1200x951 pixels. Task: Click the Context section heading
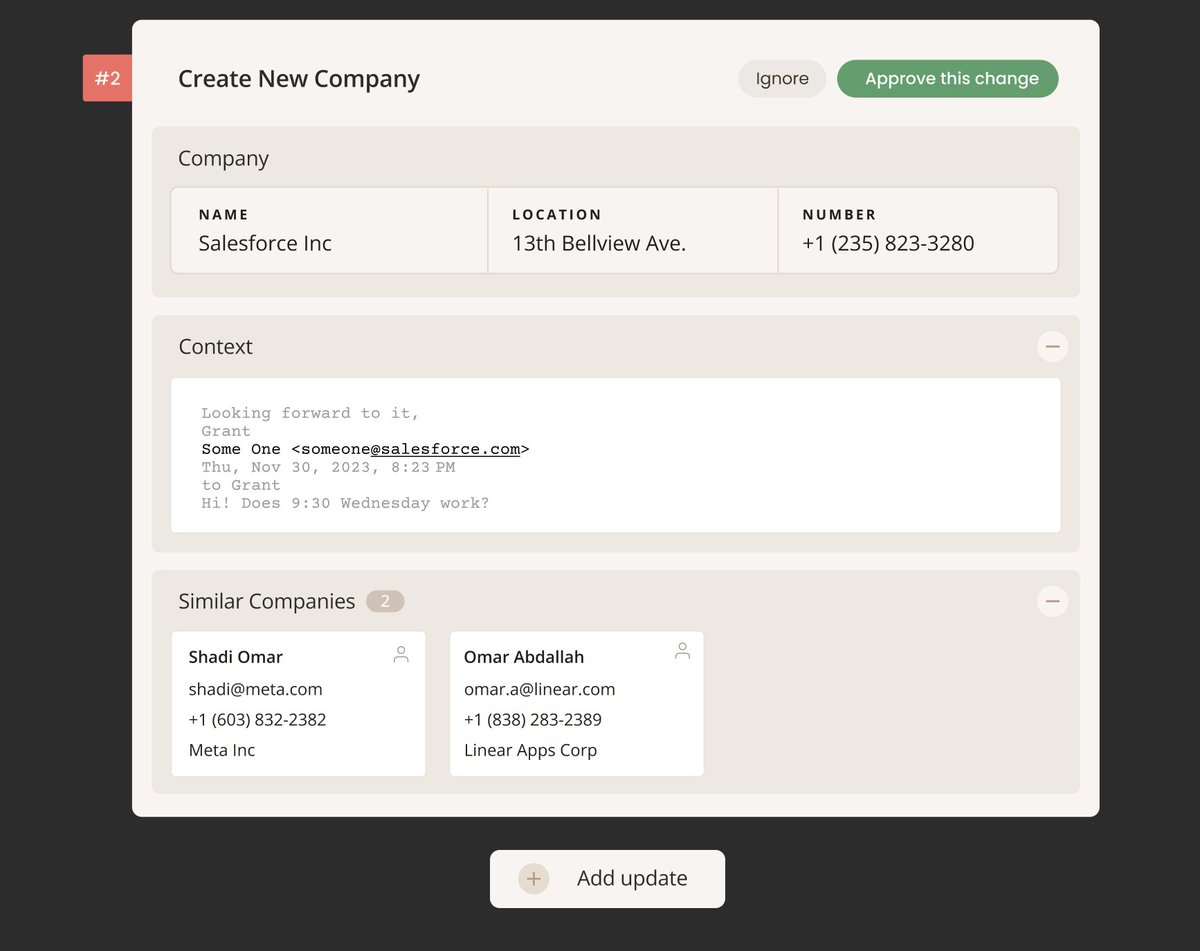[x=216, y=347]
